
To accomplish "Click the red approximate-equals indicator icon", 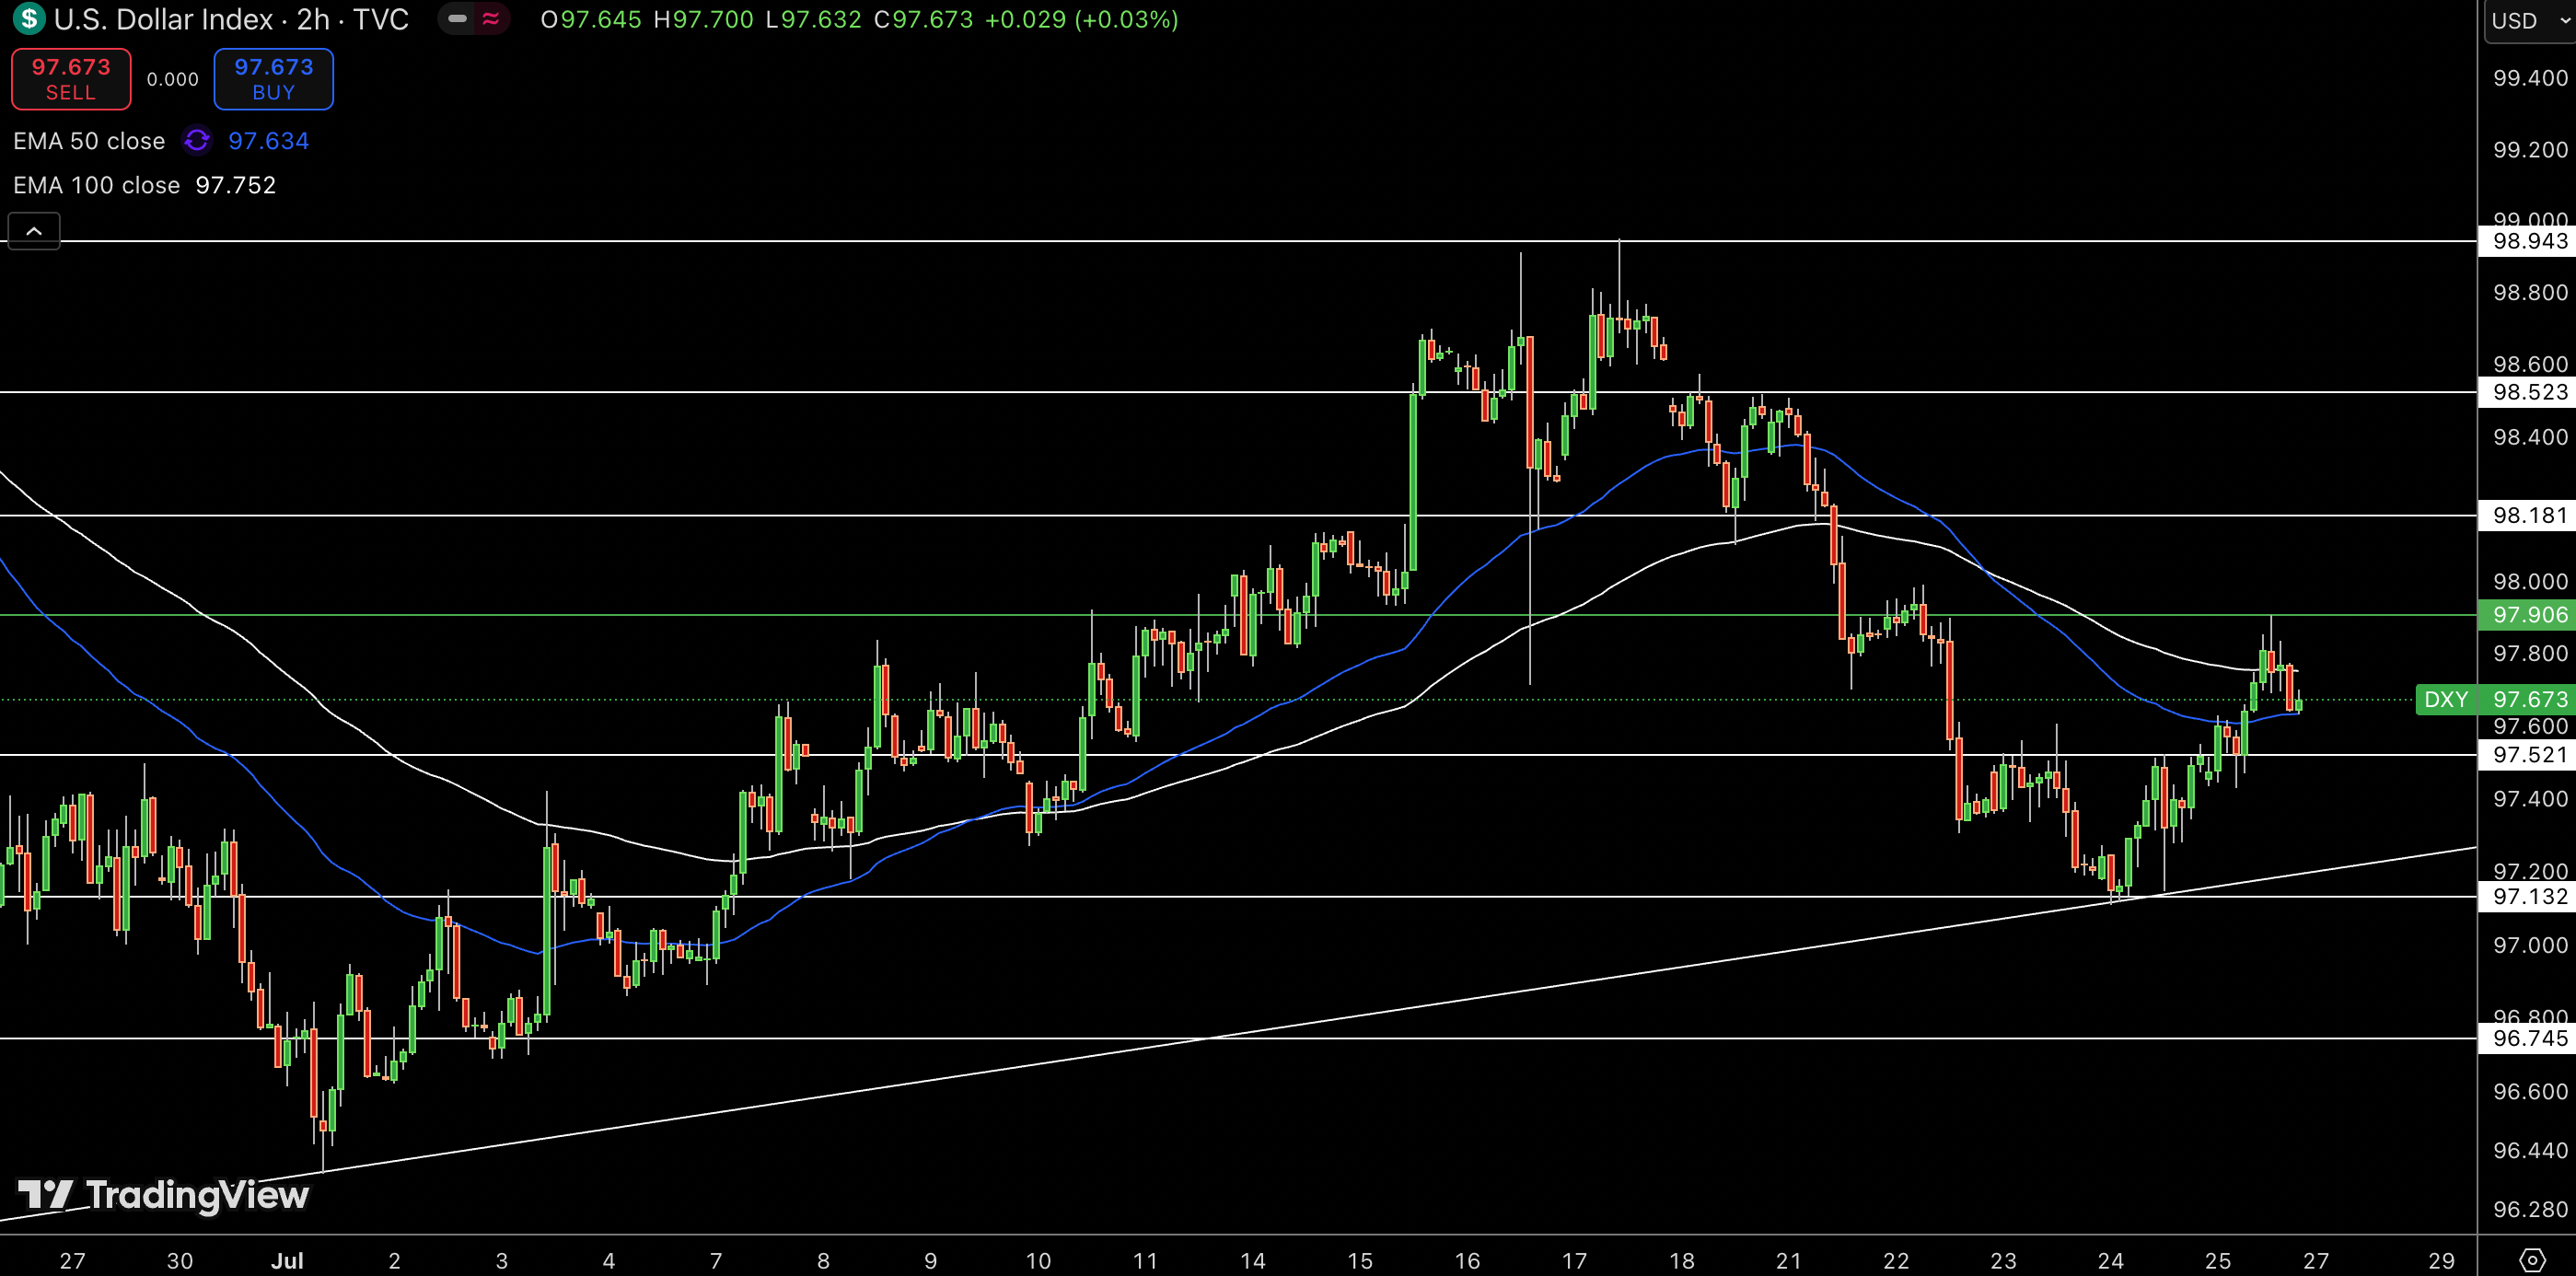I will (490, 19).
